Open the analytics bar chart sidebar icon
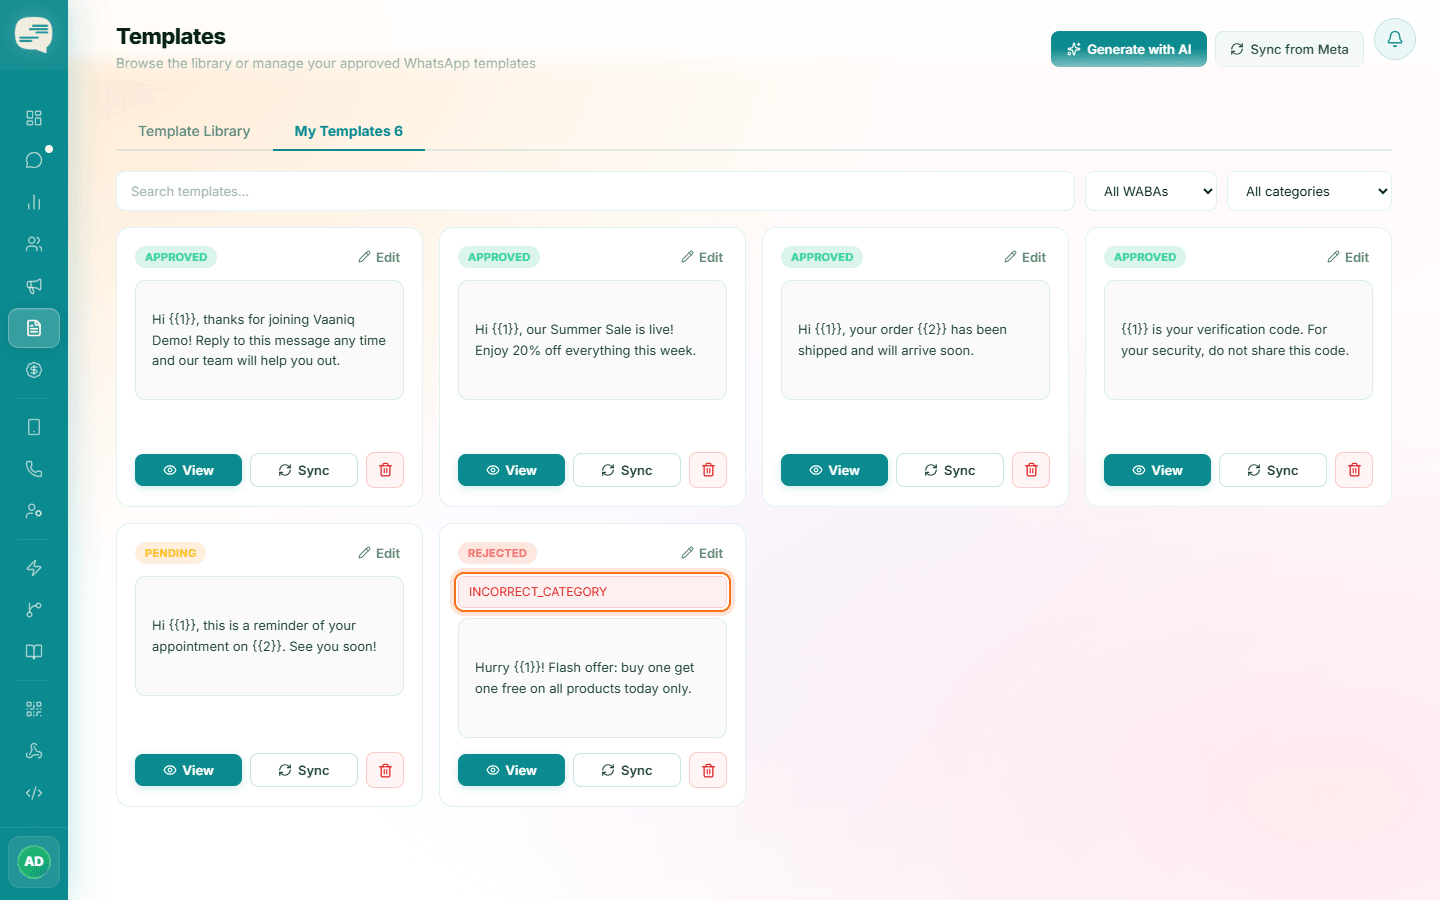Screen dimensions: 1440x900 coord(34,202)
